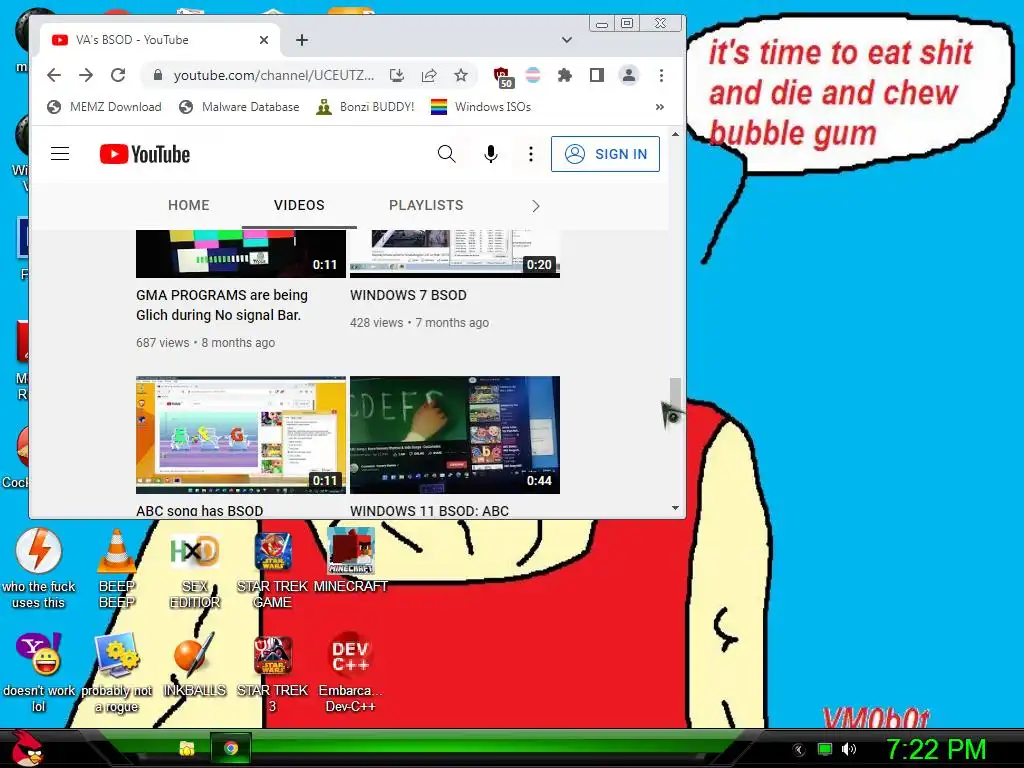Close the VA's BSOD YouTube tab
Screen dimensions: 1024x768
264,40
